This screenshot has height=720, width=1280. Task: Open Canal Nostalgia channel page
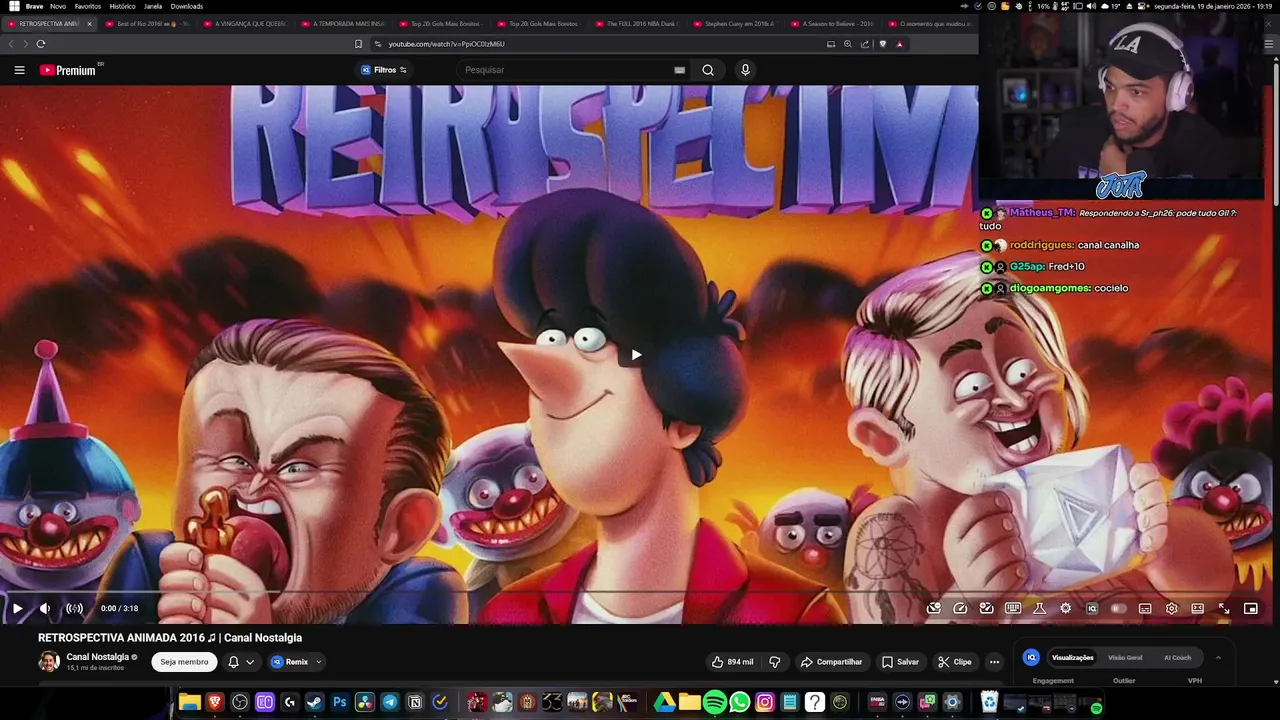pos(97,657)
